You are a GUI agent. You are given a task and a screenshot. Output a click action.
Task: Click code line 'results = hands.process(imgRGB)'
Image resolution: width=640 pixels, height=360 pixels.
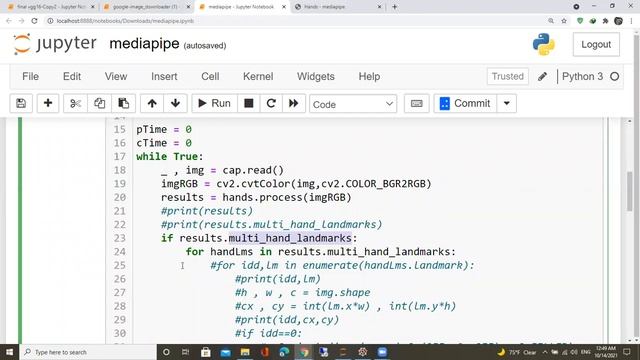pos(256,198)
